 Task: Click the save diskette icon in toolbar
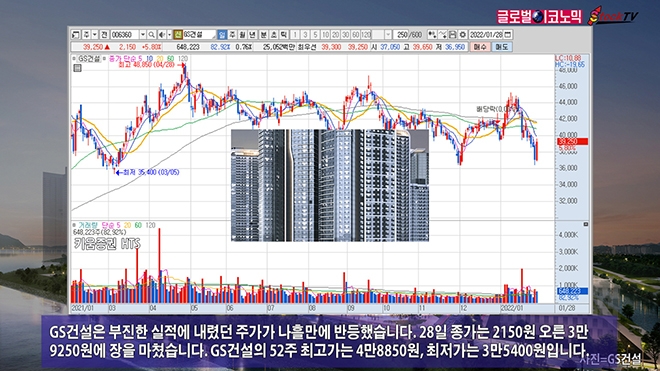(x=452, y=35)
